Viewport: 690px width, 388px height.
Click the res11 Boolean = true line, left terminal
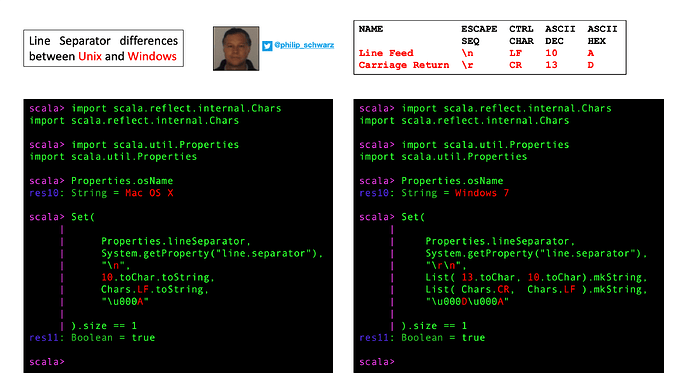point(92,338)
